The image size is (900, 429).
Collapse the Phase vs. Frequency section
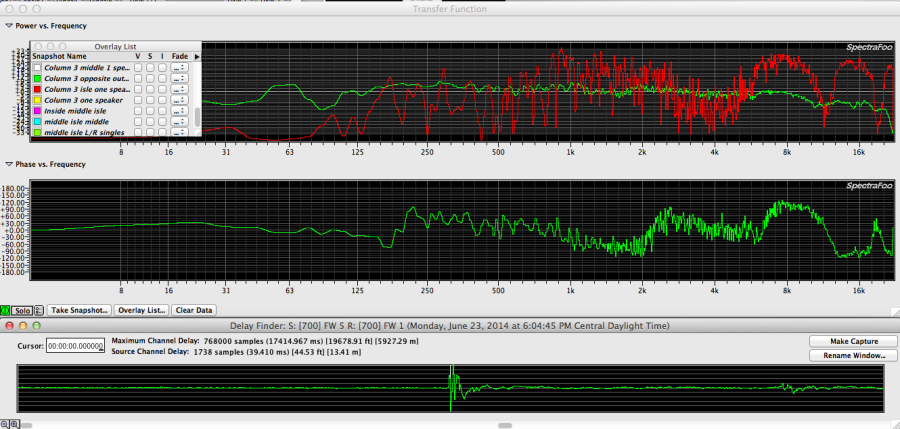point(9,164)
